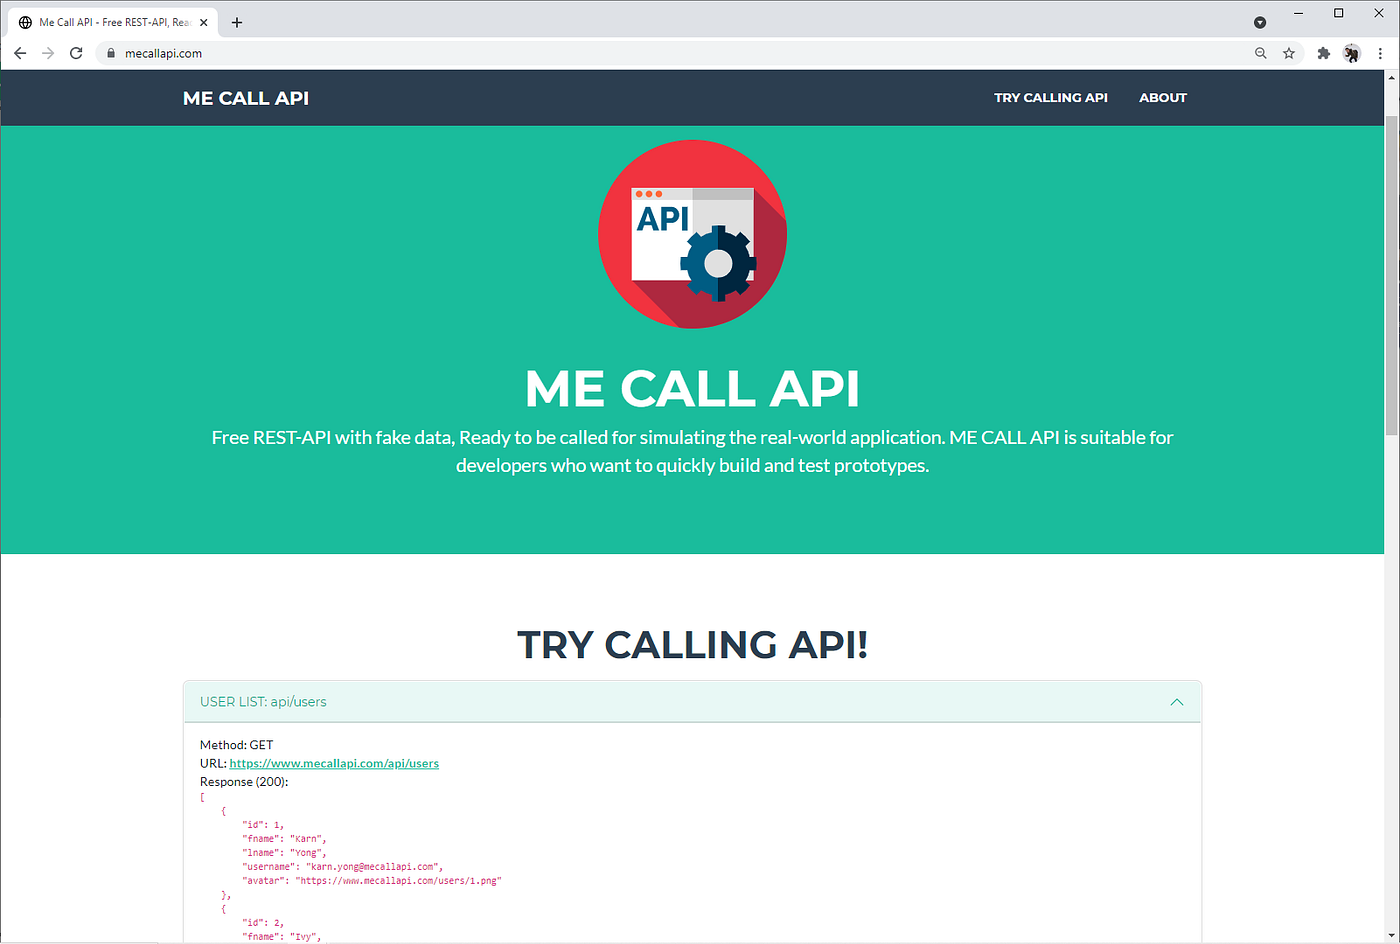Click the red API gear logo image

pos(692,234)
